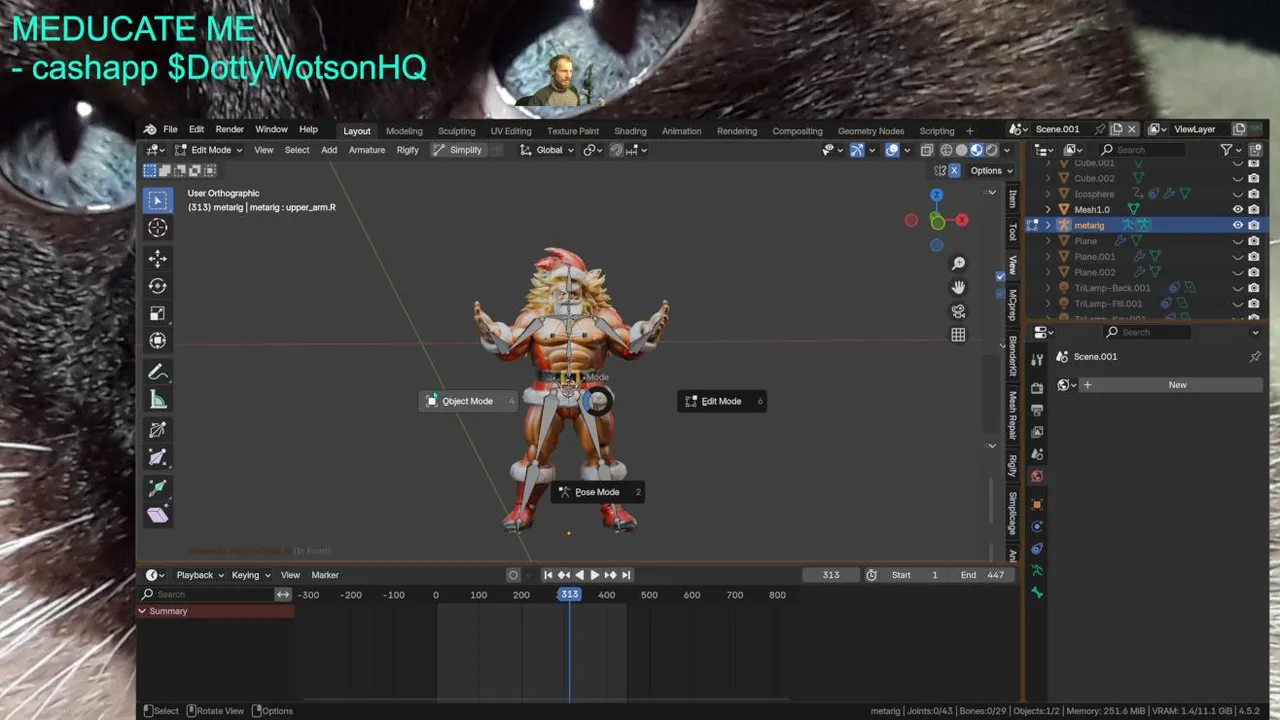Click the End frame 447 field

(982, 575)
